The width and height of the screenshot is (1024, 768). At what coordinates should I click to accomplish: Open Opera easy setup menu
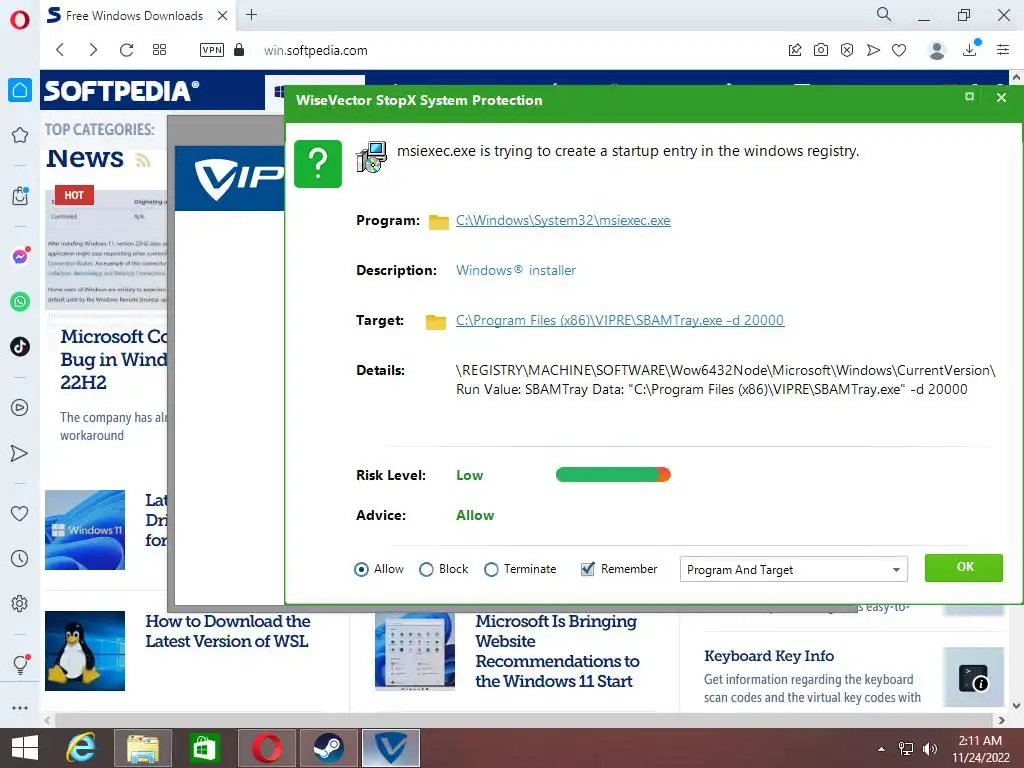tap(1003, 50)
